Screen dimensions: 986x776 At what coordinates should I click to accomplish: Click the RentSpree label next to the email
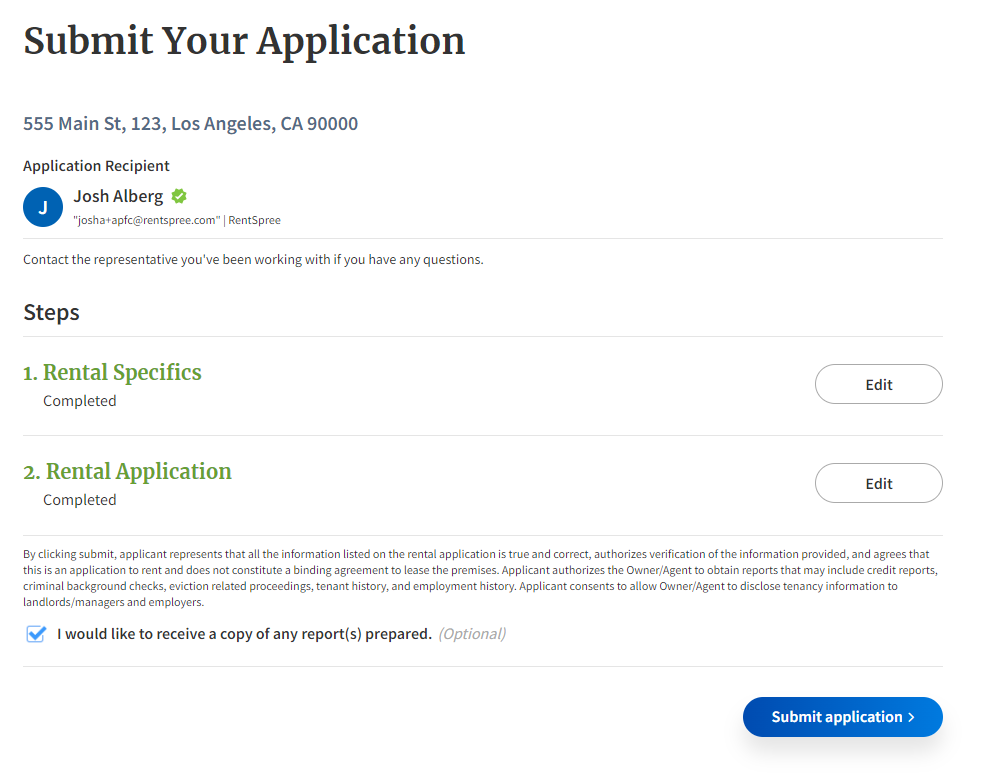(257, 220)
